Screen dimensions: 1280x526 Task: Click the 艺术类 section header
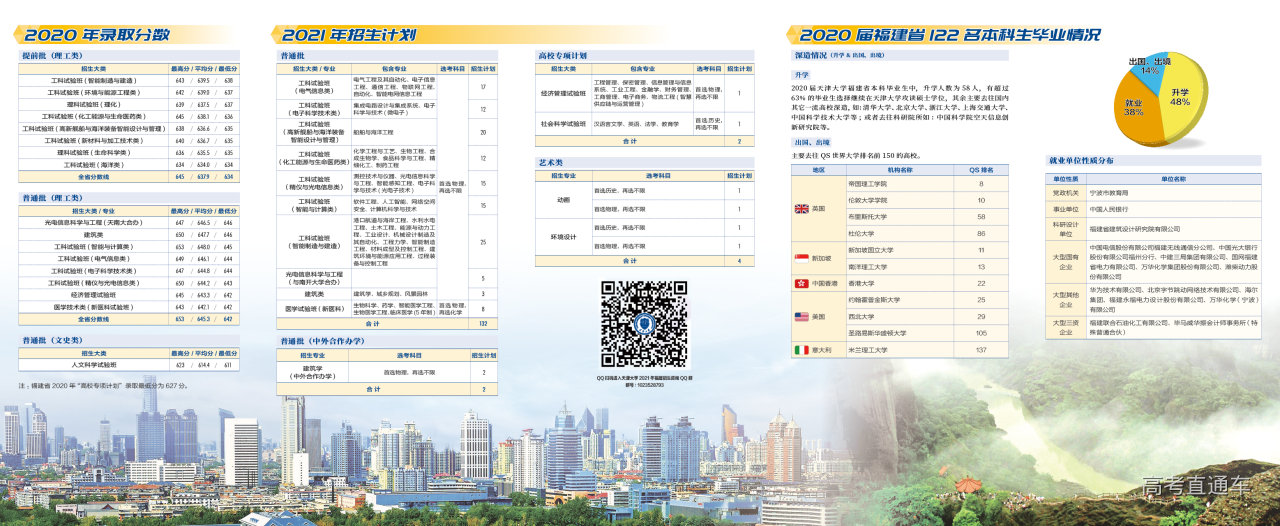pyautogui.click(x=551, y=162)
